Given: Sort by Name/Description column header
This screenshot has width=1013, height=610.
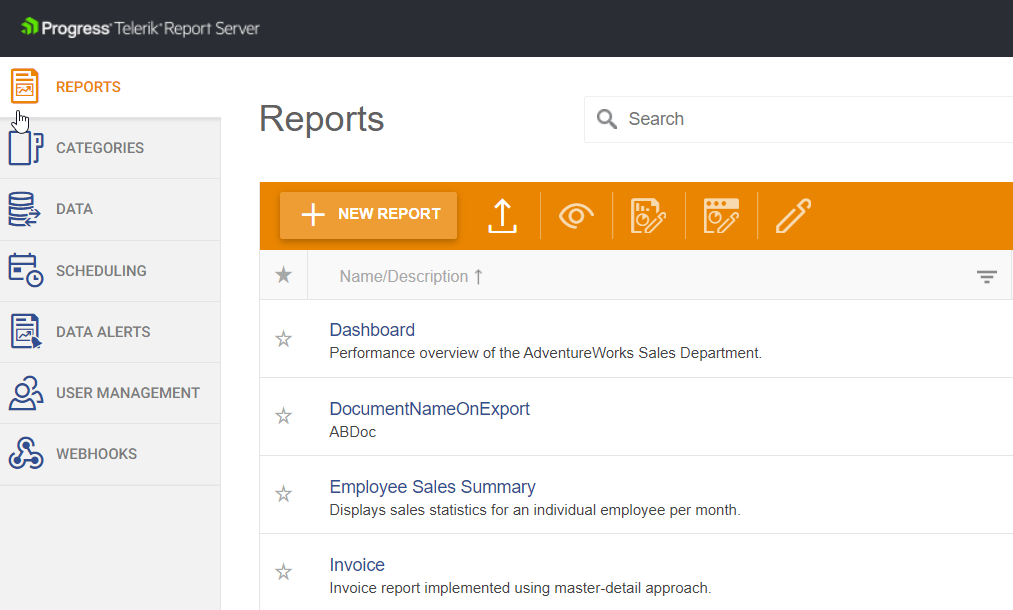Looking at the screenshot, I should pos(411,277).
